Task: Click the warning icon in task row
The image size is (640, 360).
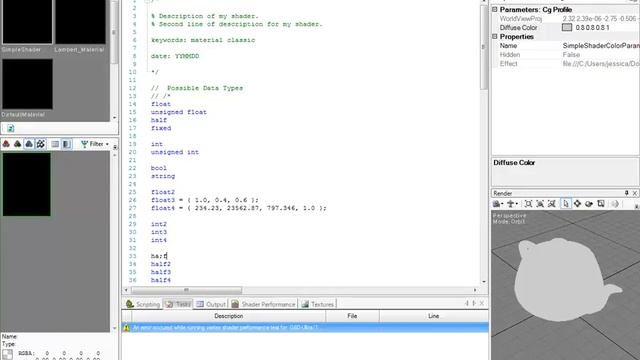Action: [127, 327]
